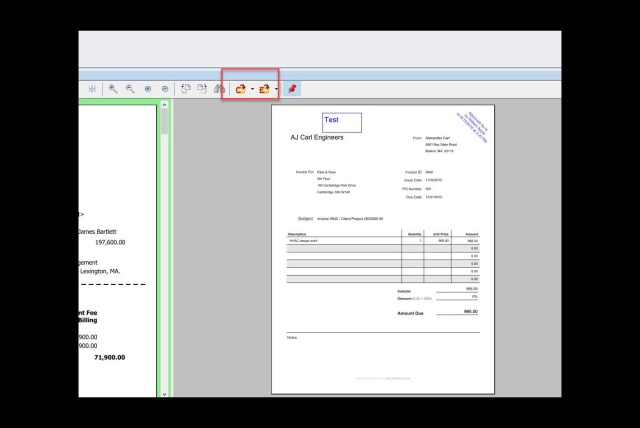Viewport: 640px width, 428px height.
Task: Click the red 'E' folder send icon
Action: [264, 89]
